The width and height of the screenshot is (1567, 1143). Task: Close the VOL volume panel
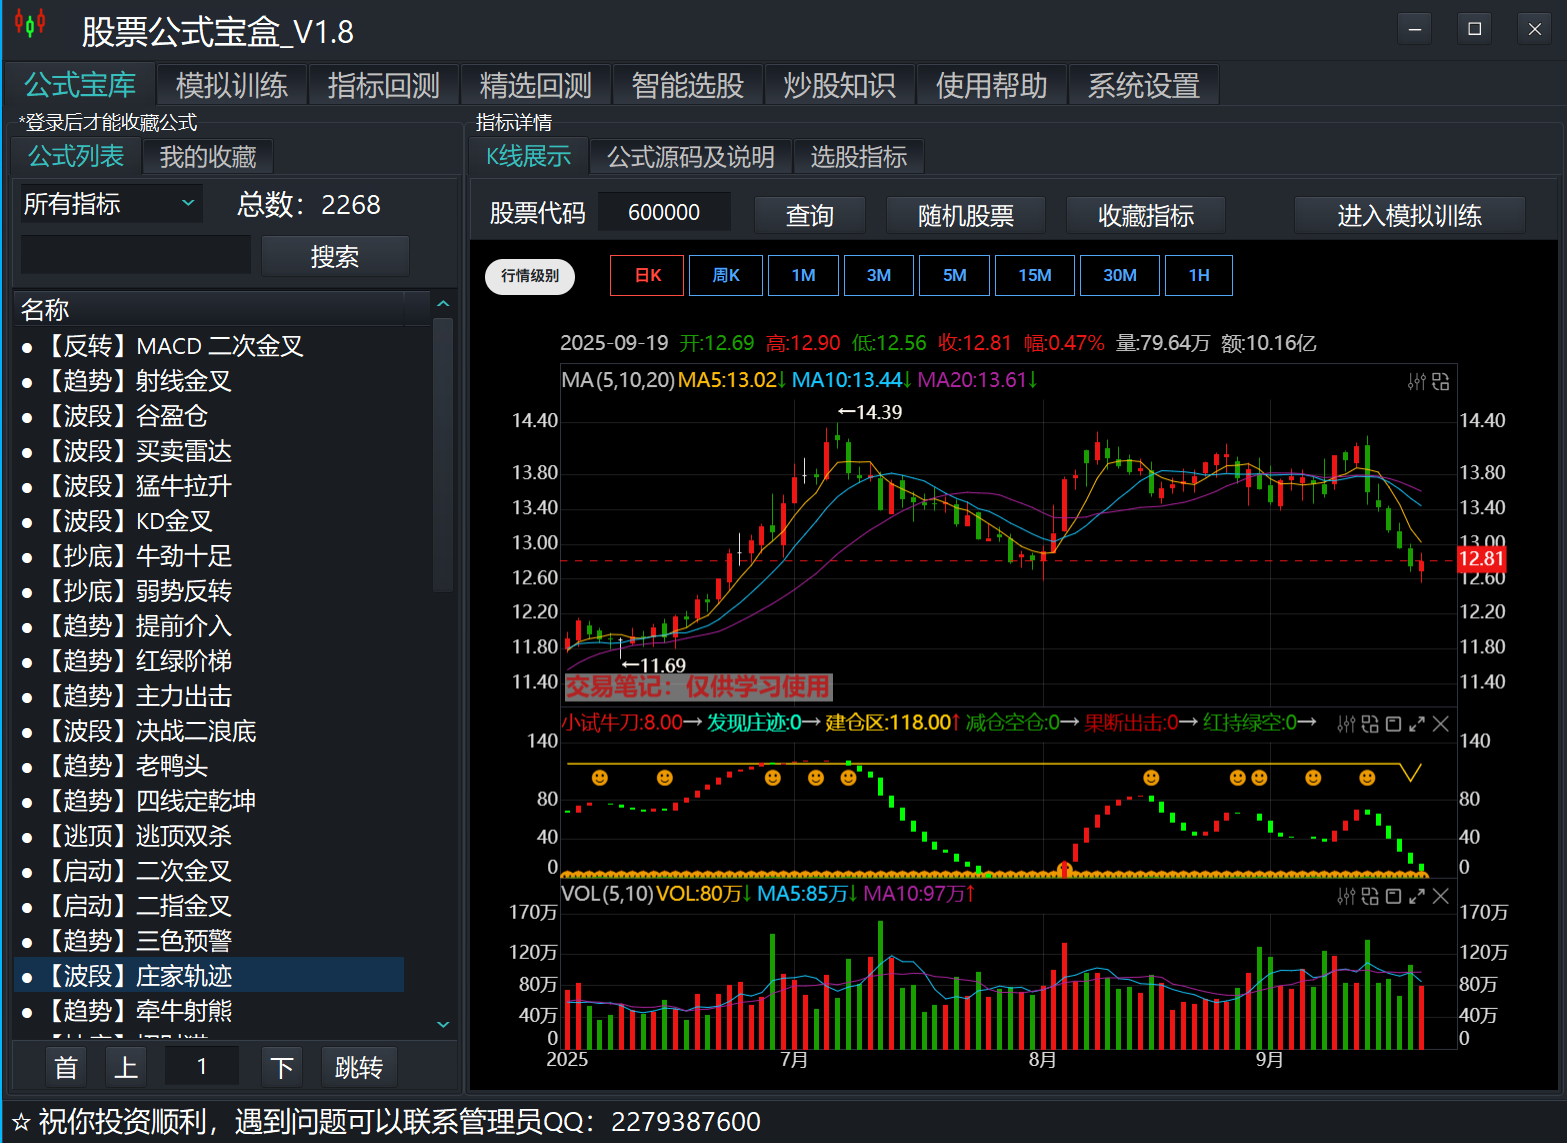click(1440, 896)
